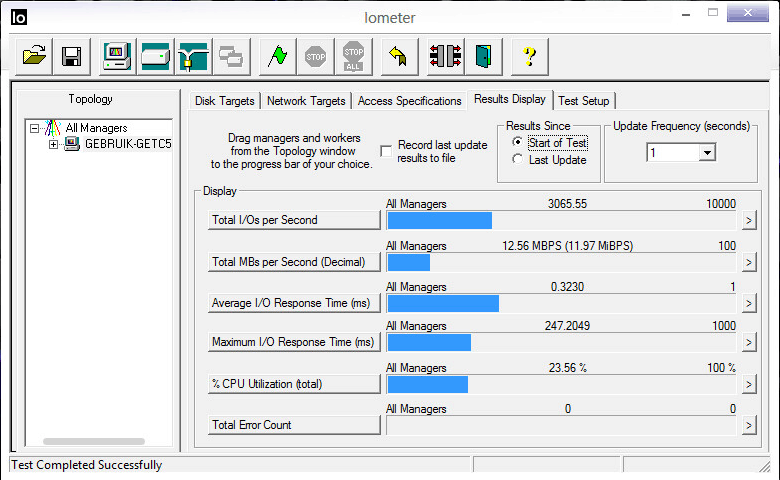
Task: Open arrow beside Total Error Count bar
Action: (749, 425)
